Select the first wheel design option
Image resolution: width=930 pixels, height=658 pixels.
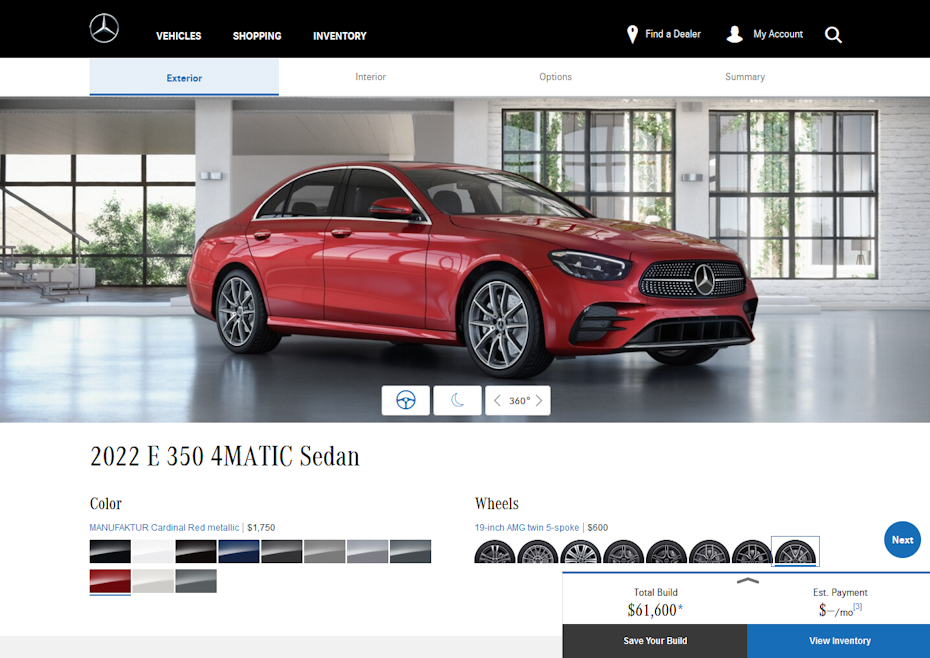coord(494,551)
